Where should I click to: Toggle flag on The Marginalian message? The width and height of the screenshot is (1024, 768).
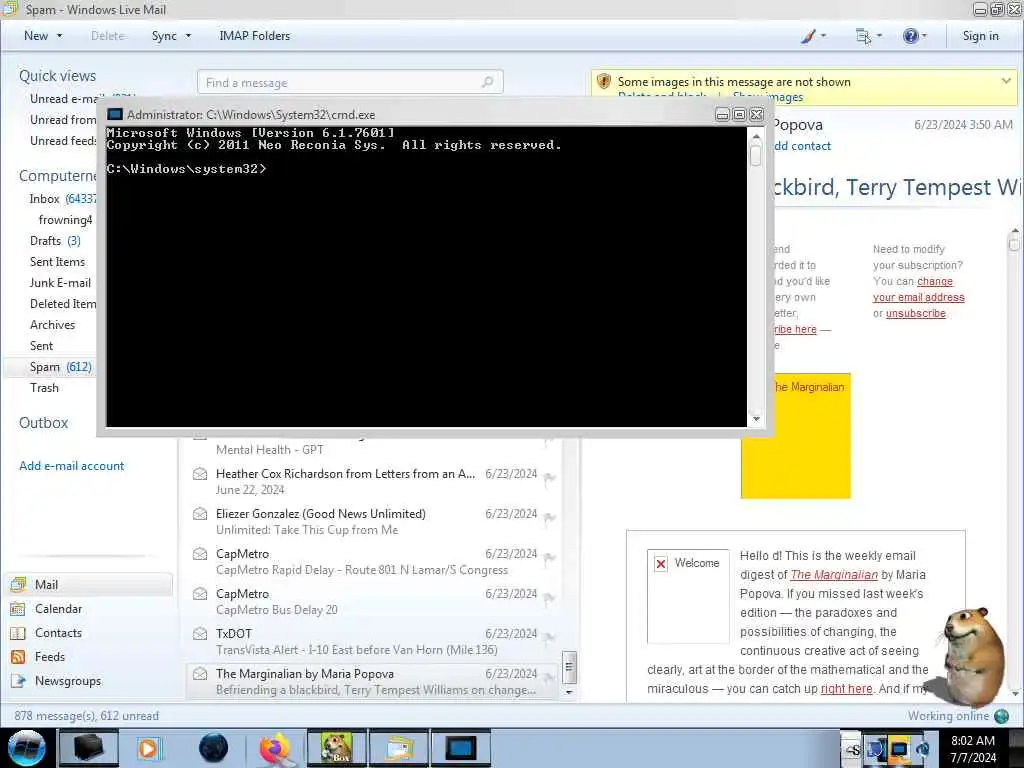(x=550, y=677)
